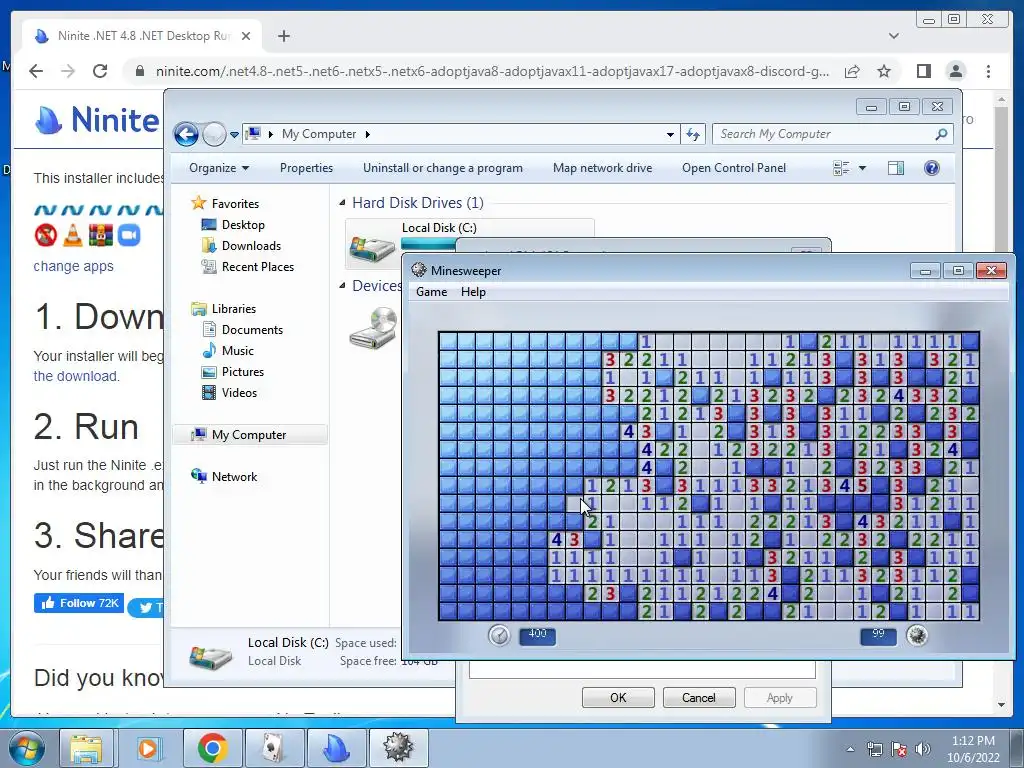Open the Windows Start menu

pyautogui.click(x=25, y=748)
